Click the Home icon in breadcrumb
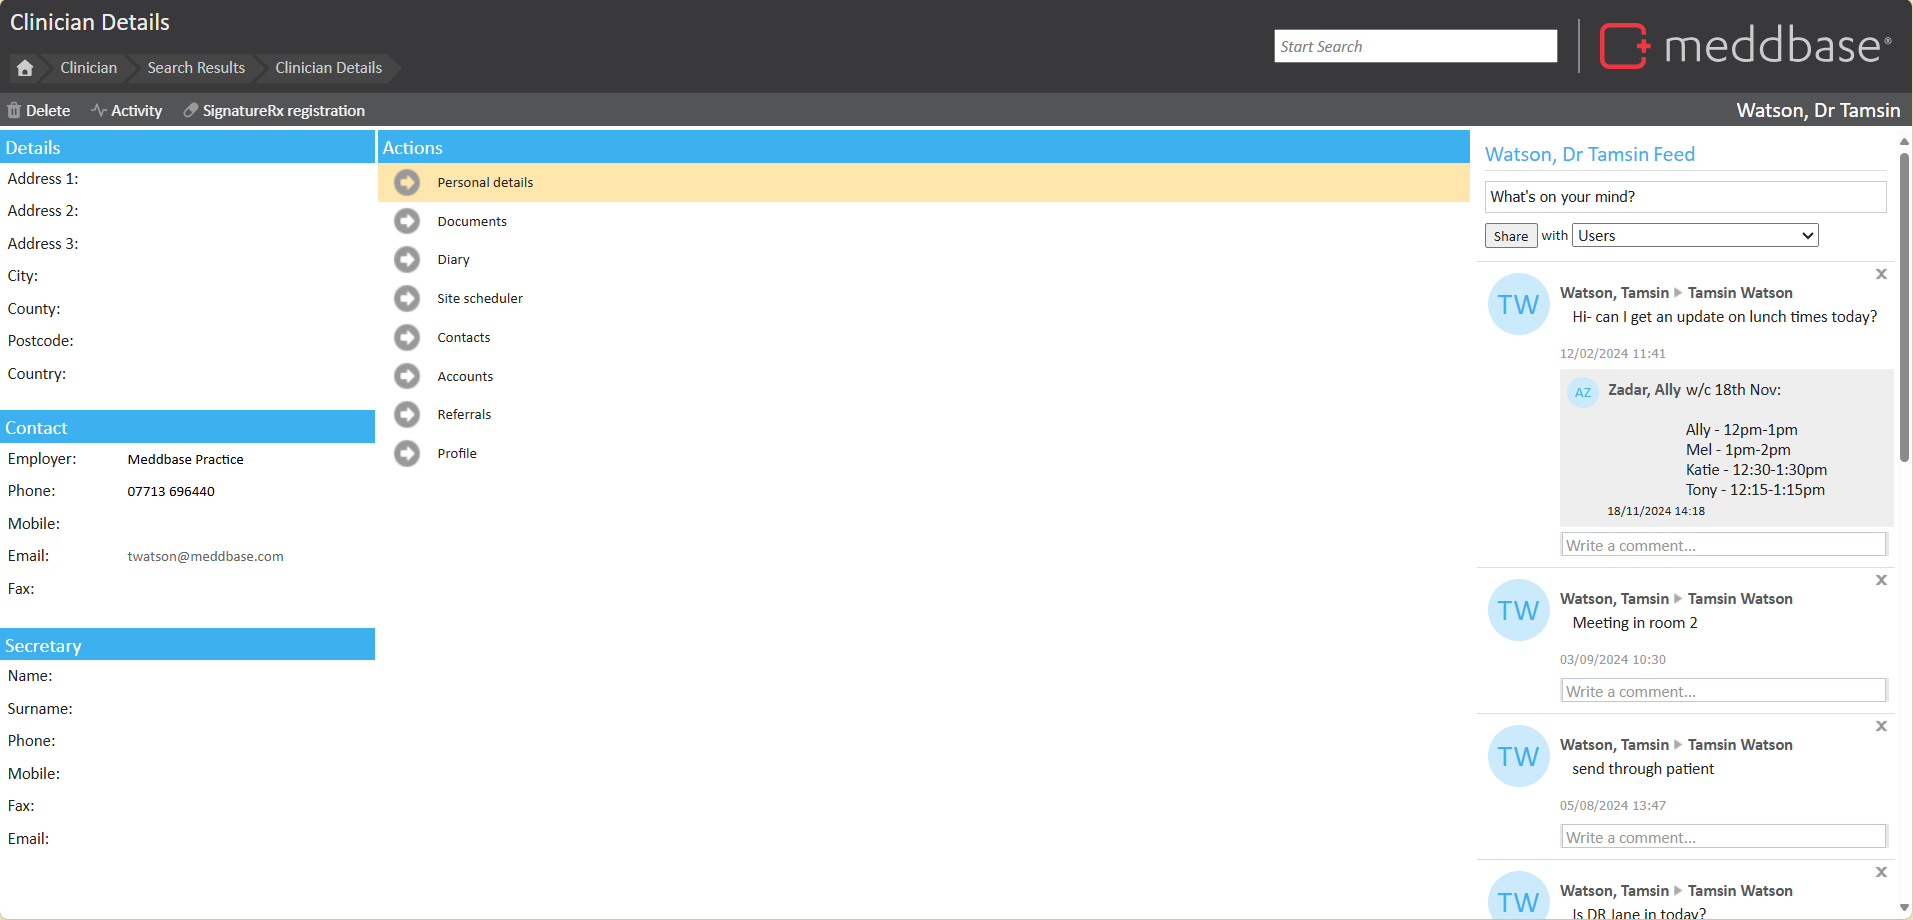This screenshot has width=1913, height=920. pyautogui.click(x=25, y=68)
